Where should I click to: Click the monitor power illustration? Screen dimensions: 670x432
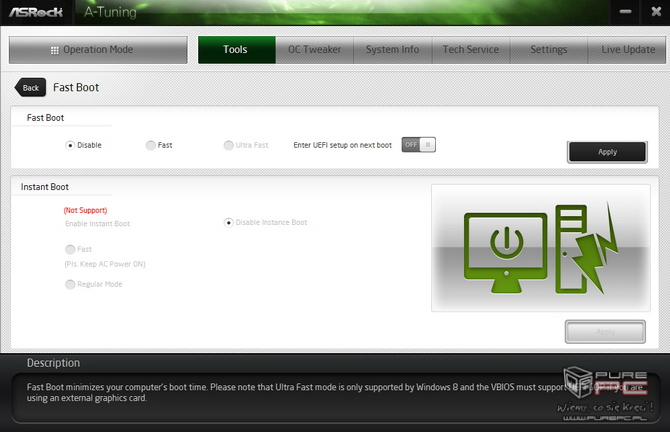coord(505,252)
